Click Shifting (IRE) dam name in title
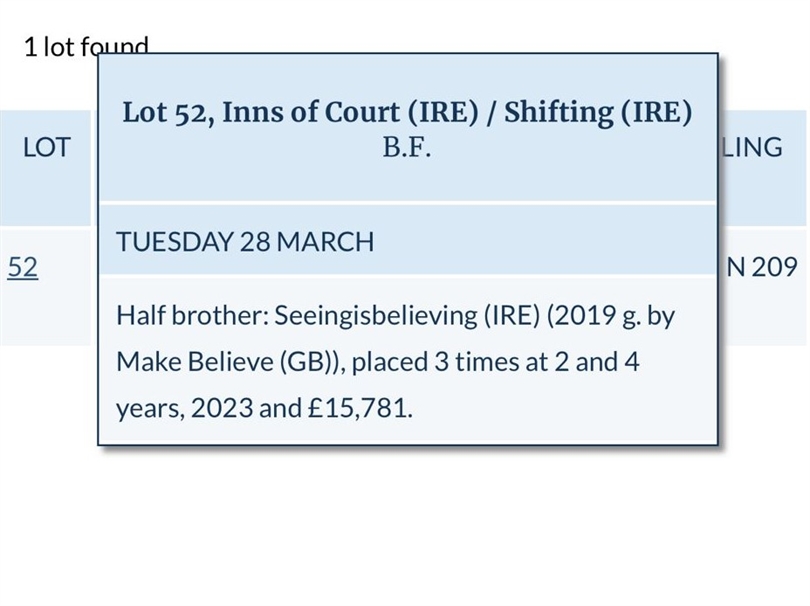 [598, 112]
